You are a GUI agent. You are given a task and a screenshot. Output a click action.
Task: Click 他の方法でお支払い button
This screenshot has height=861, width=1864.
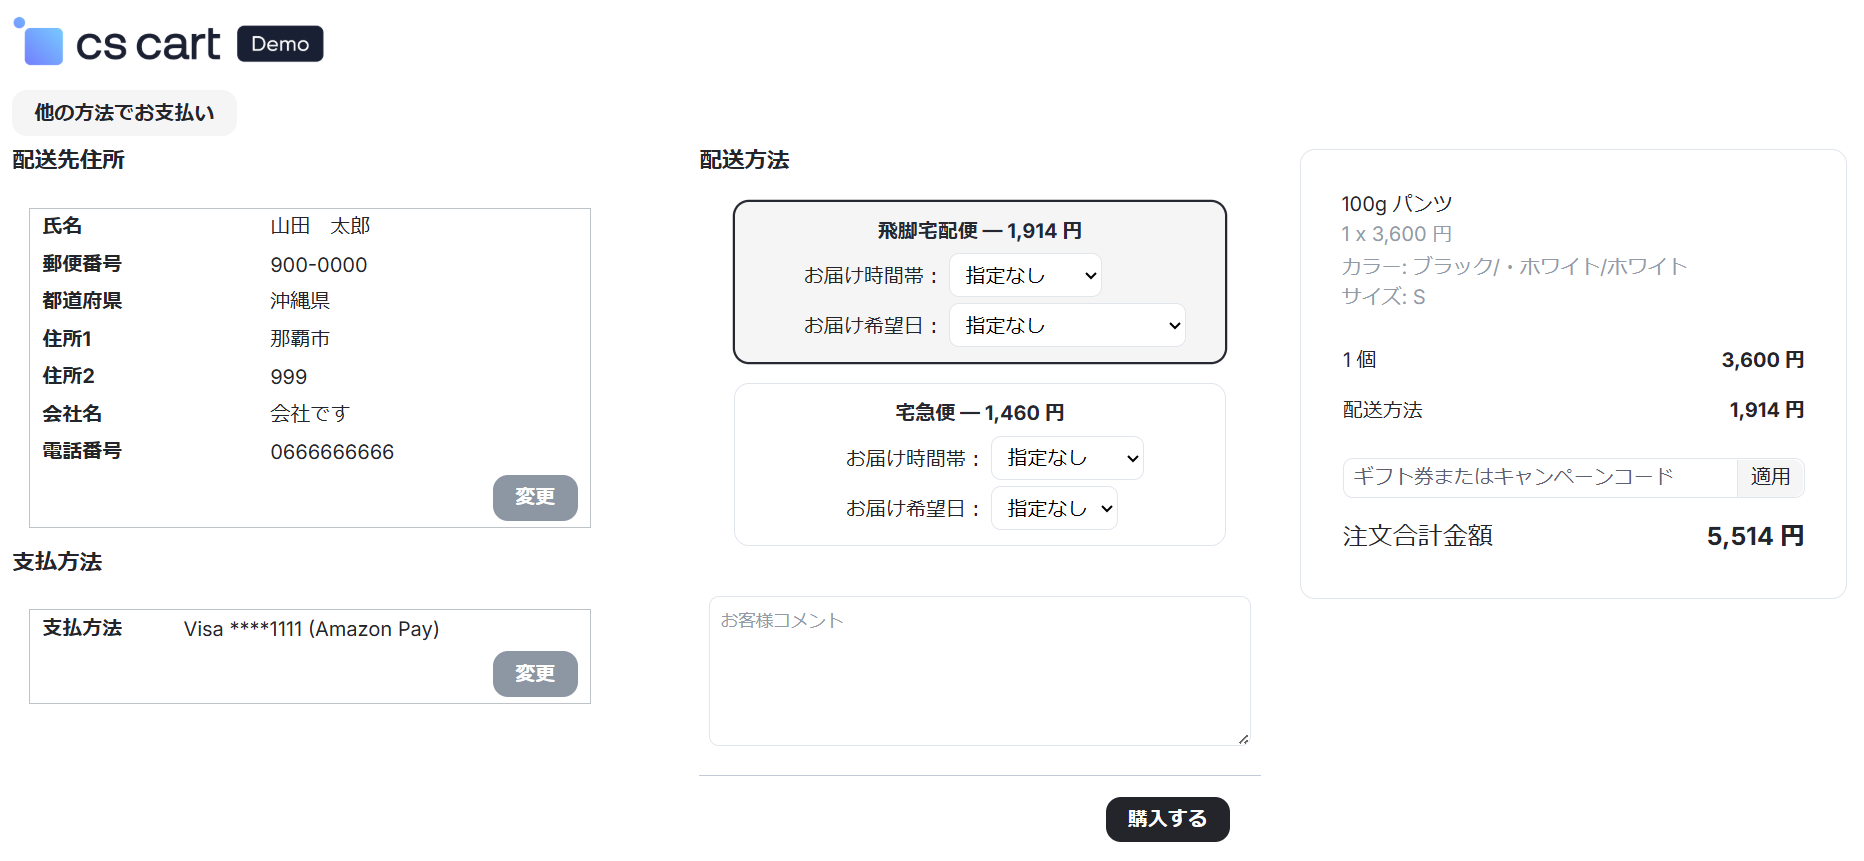pos(124,113)
